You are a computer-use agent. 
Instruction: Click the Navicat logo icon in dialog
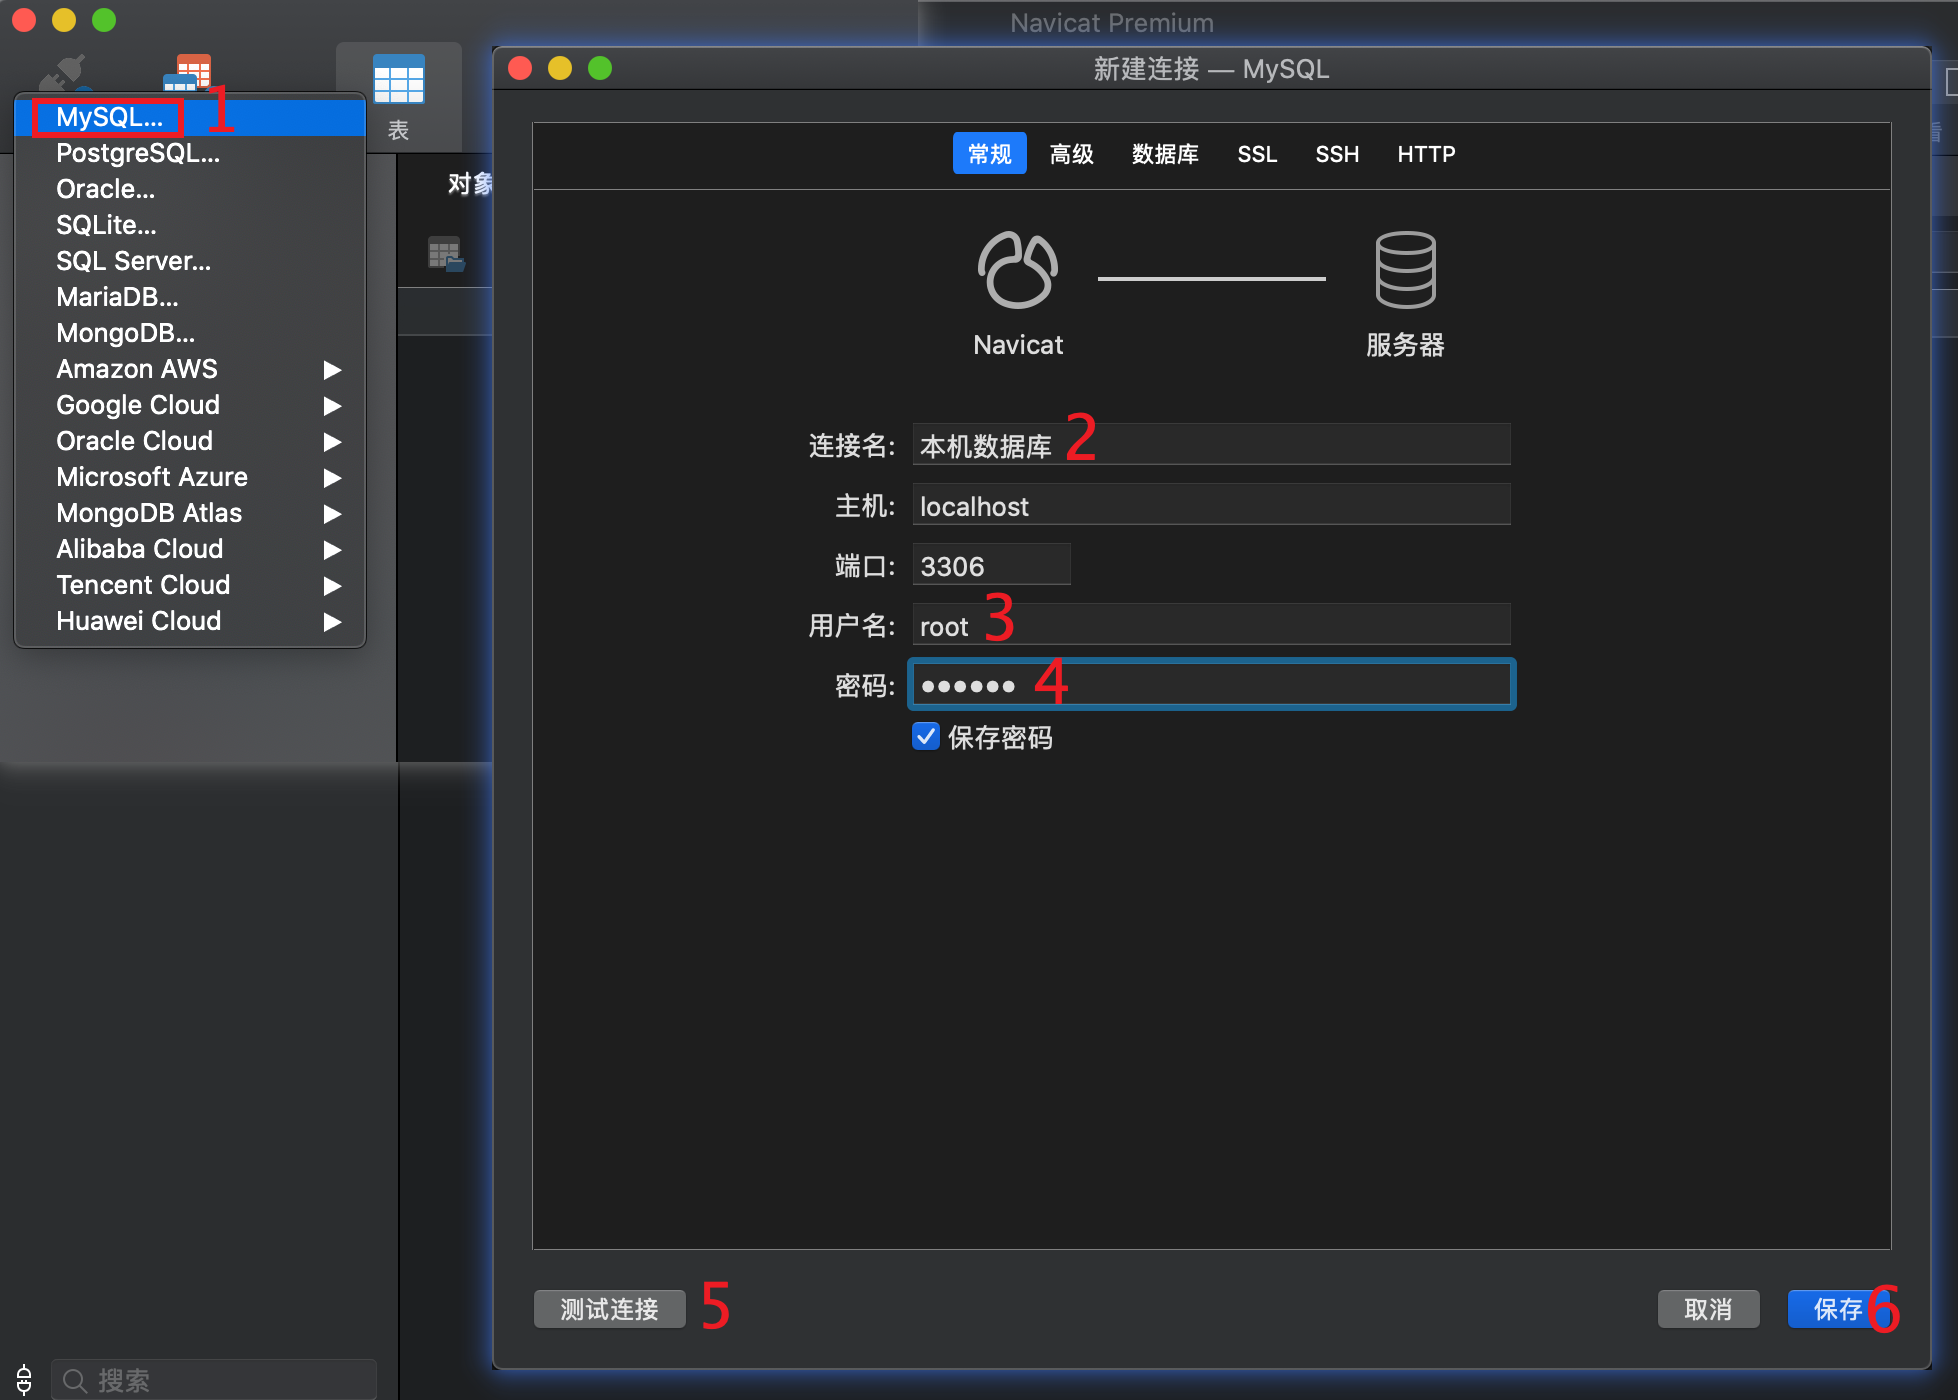coord(1017,269)
